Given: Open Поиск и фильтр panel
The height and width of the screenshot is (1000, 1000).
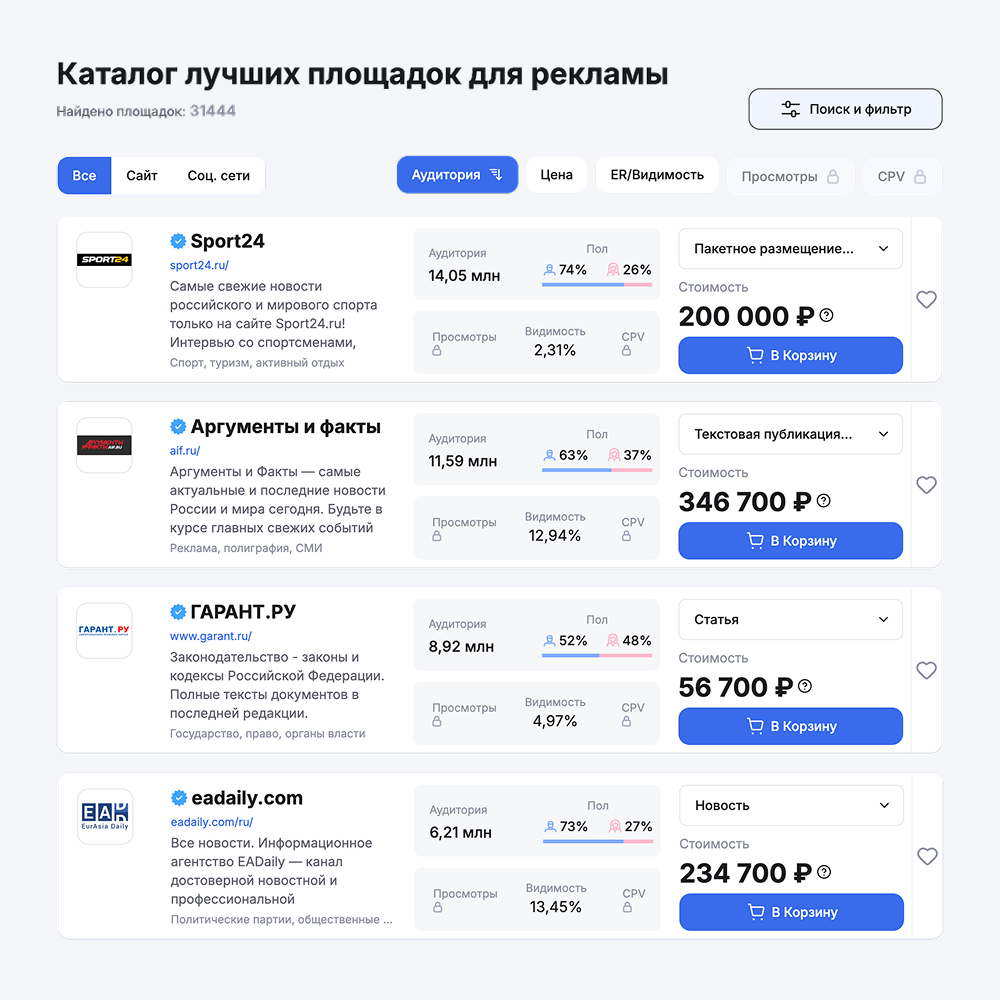Looking at the screenshot, I should coord(845,109).
